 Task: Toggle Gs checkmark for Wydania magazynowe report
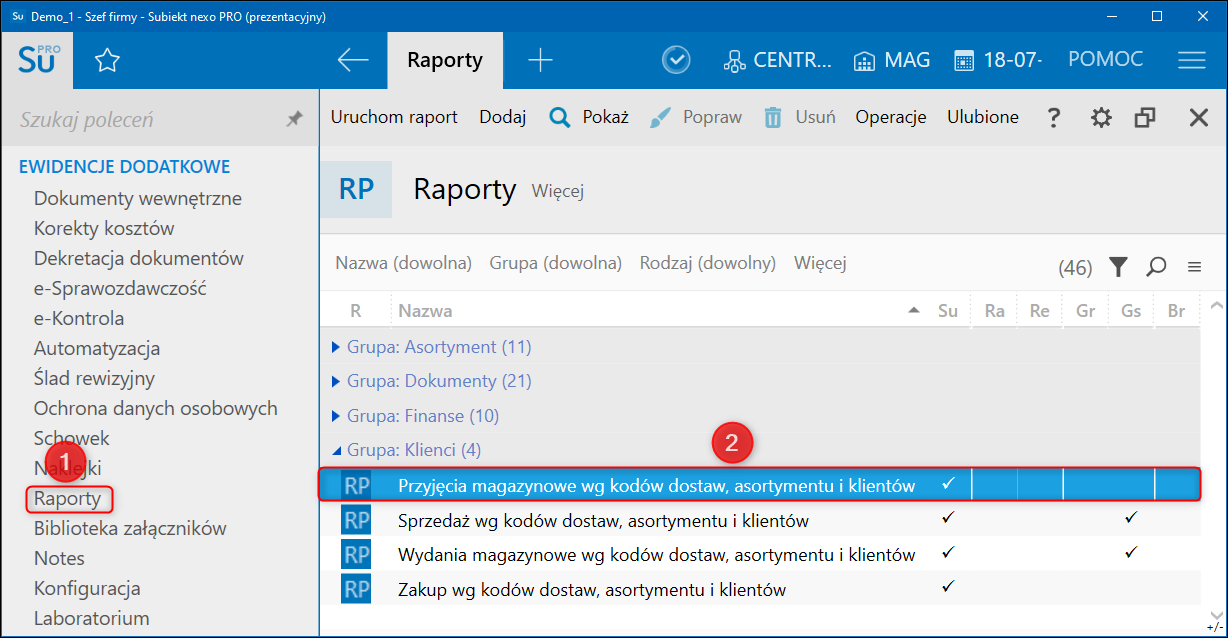(x=1131, y=552)
